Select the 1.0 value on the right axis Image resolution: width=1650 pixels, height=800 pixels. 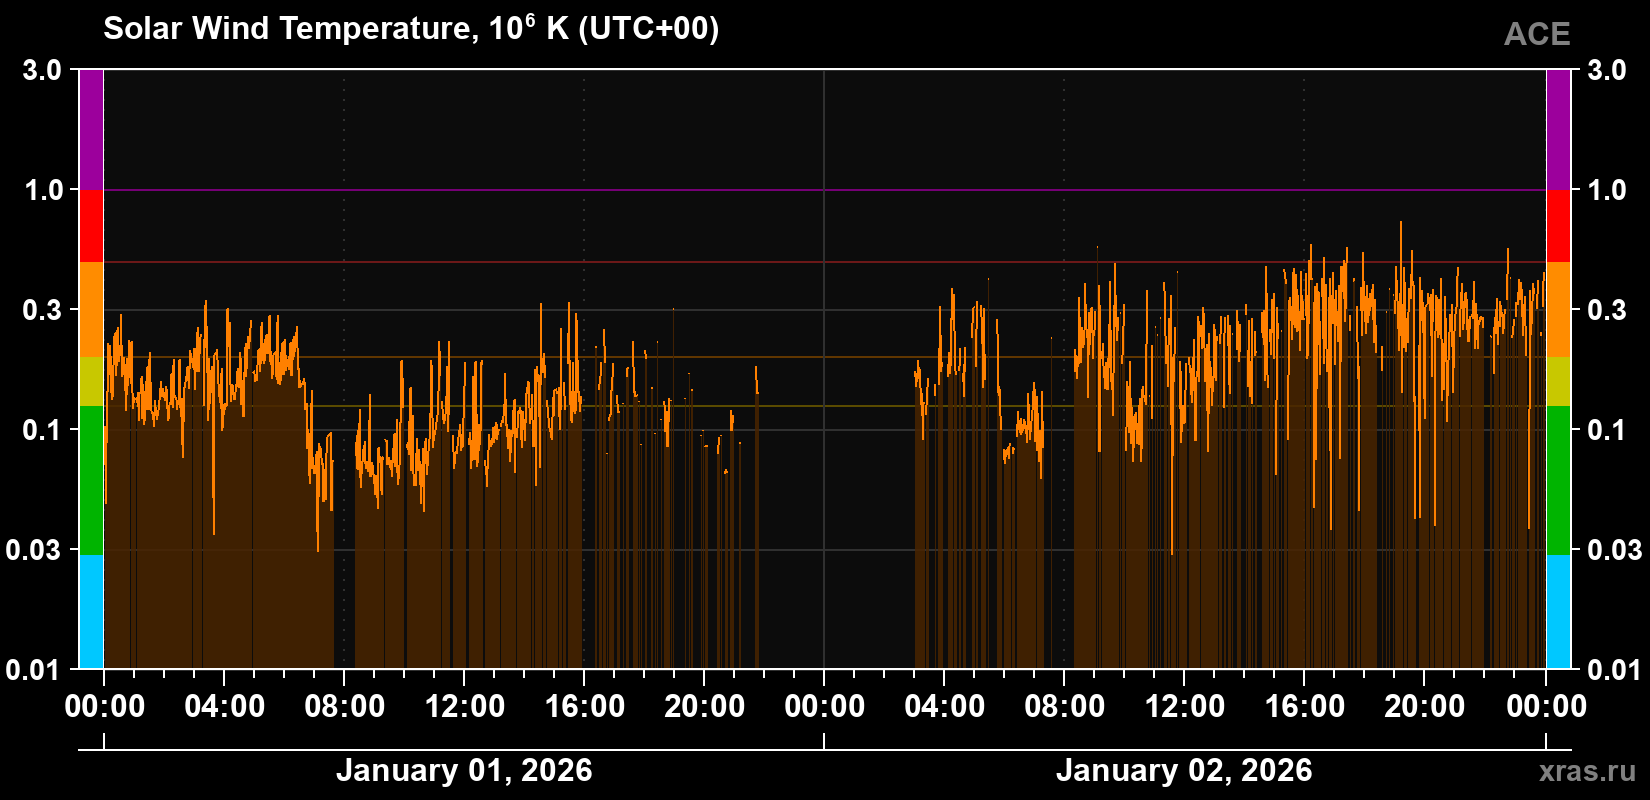(1607, 190)
